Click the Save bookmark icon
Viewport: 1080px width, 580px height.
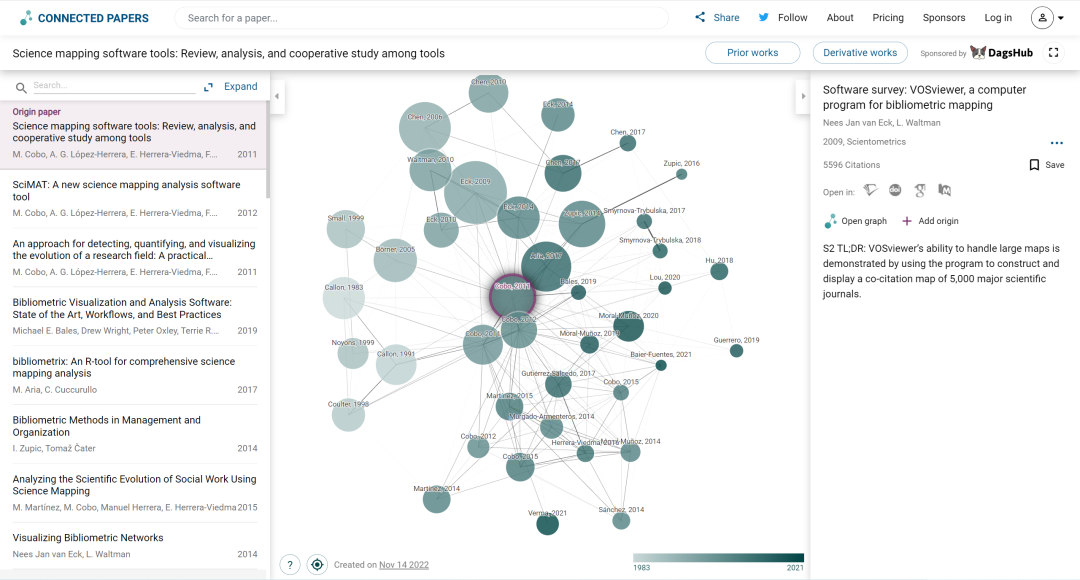click(x=1034, y=165)
